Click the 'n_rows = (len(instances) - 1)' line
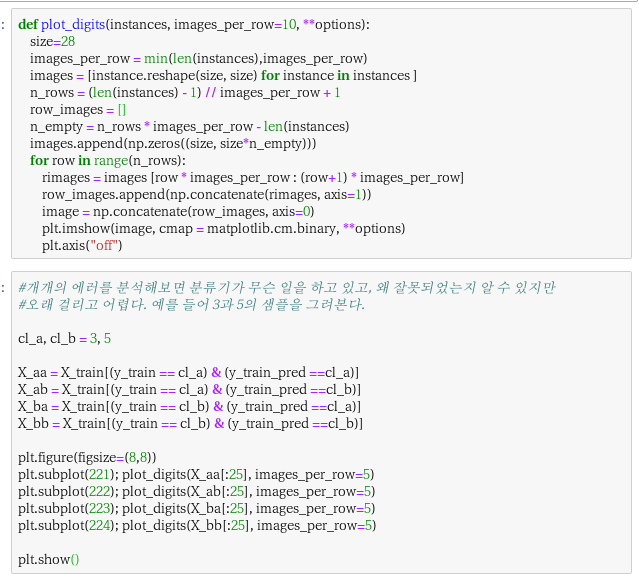Screen dimensions: 639x582 (x=185, y=93)
